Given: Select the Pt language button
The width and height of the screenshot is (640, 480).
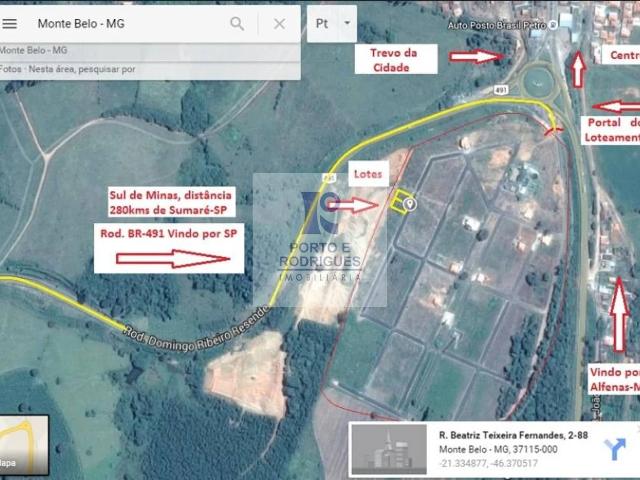Looking at the screenshot, I should point(322,24).
